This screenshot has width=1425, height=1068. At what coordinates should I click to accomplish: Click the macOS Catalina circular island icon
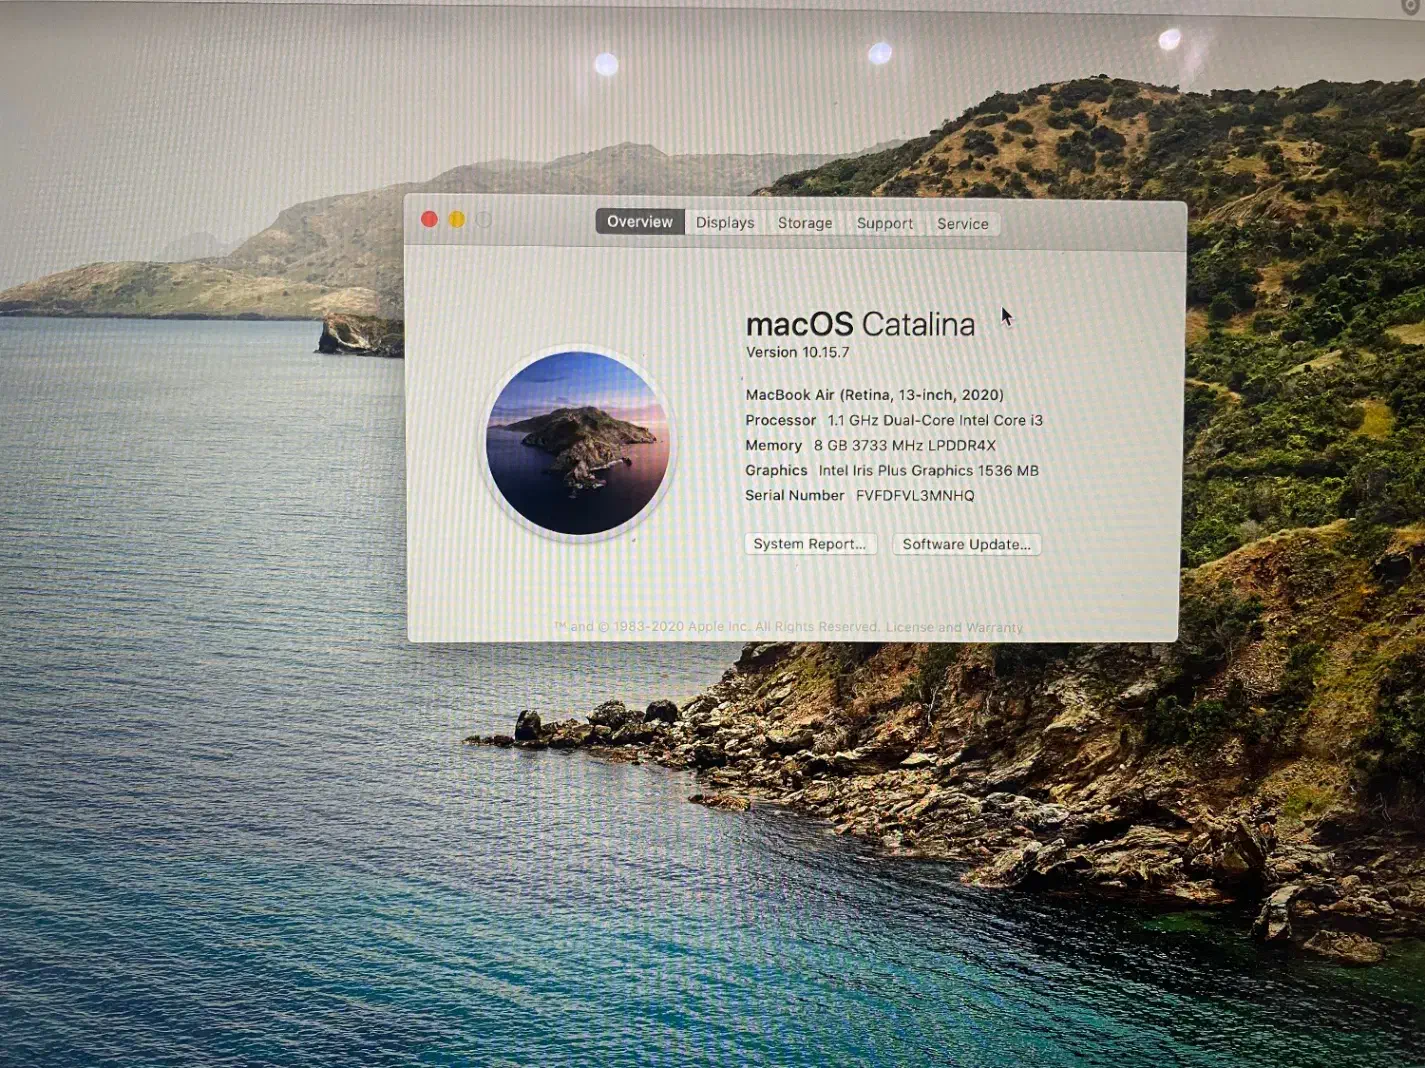[578, 442]
